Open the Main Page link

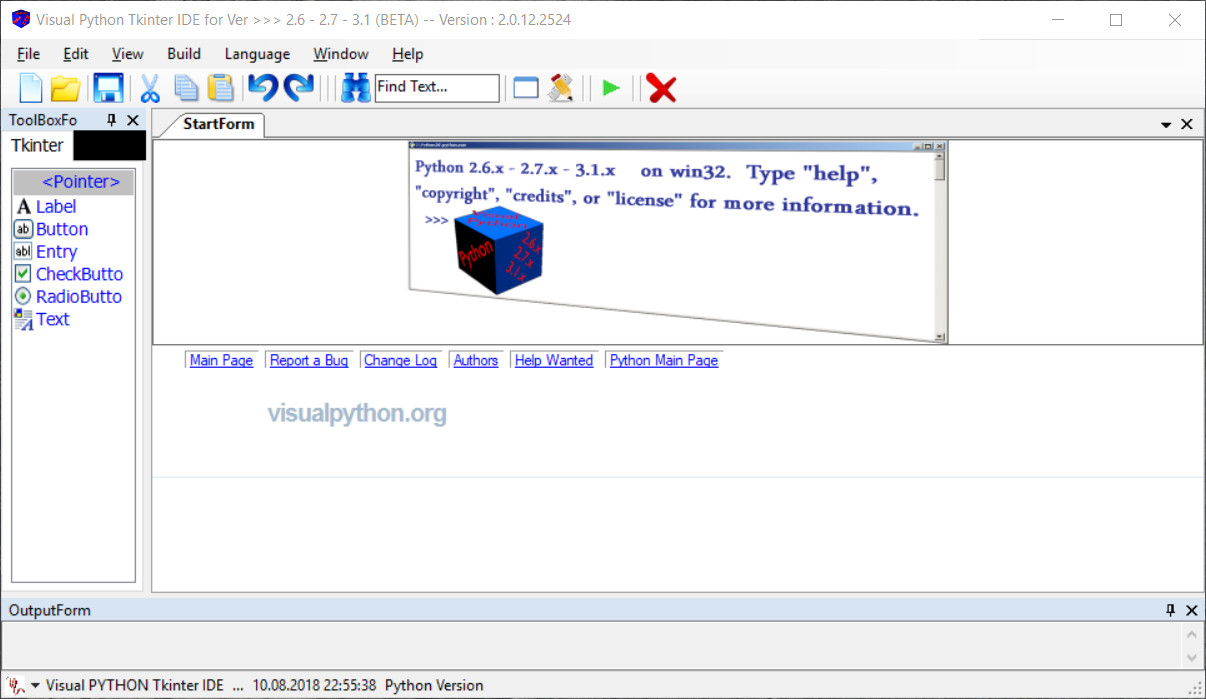coord(221,360)
